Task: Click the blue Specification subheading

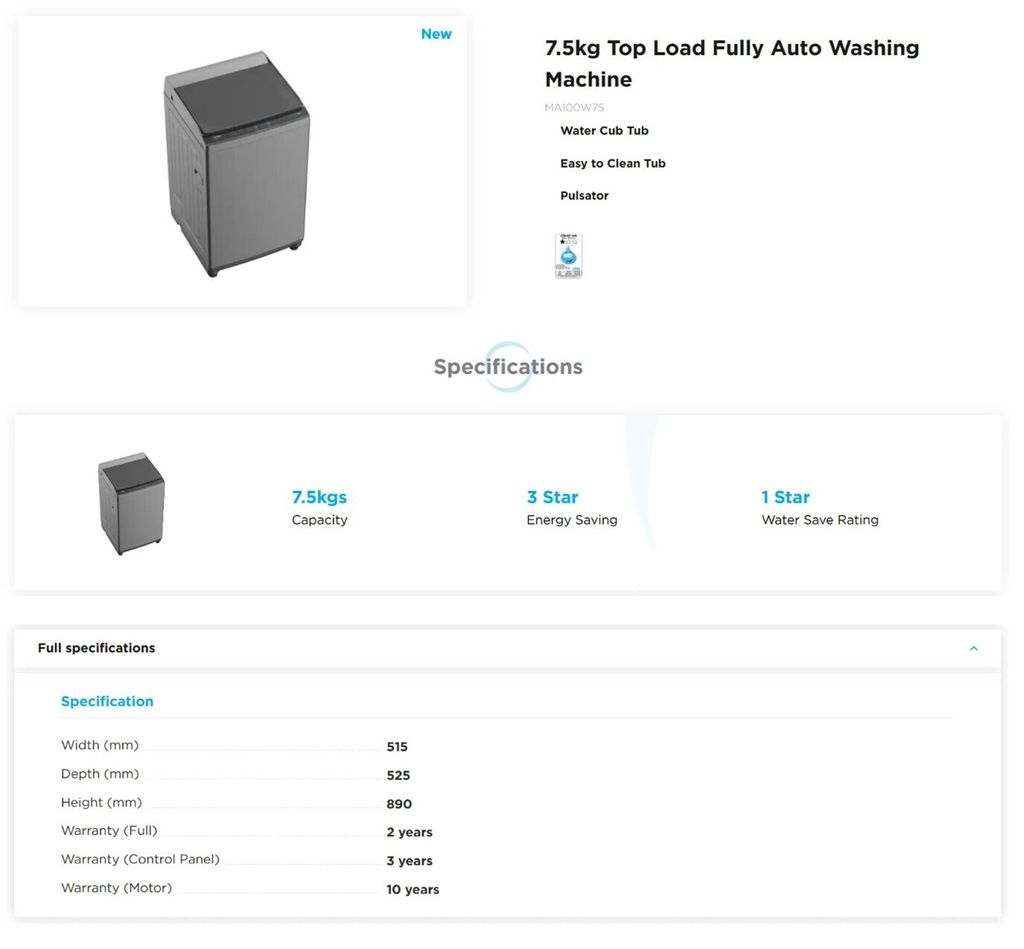Action: tap(107, 701)
